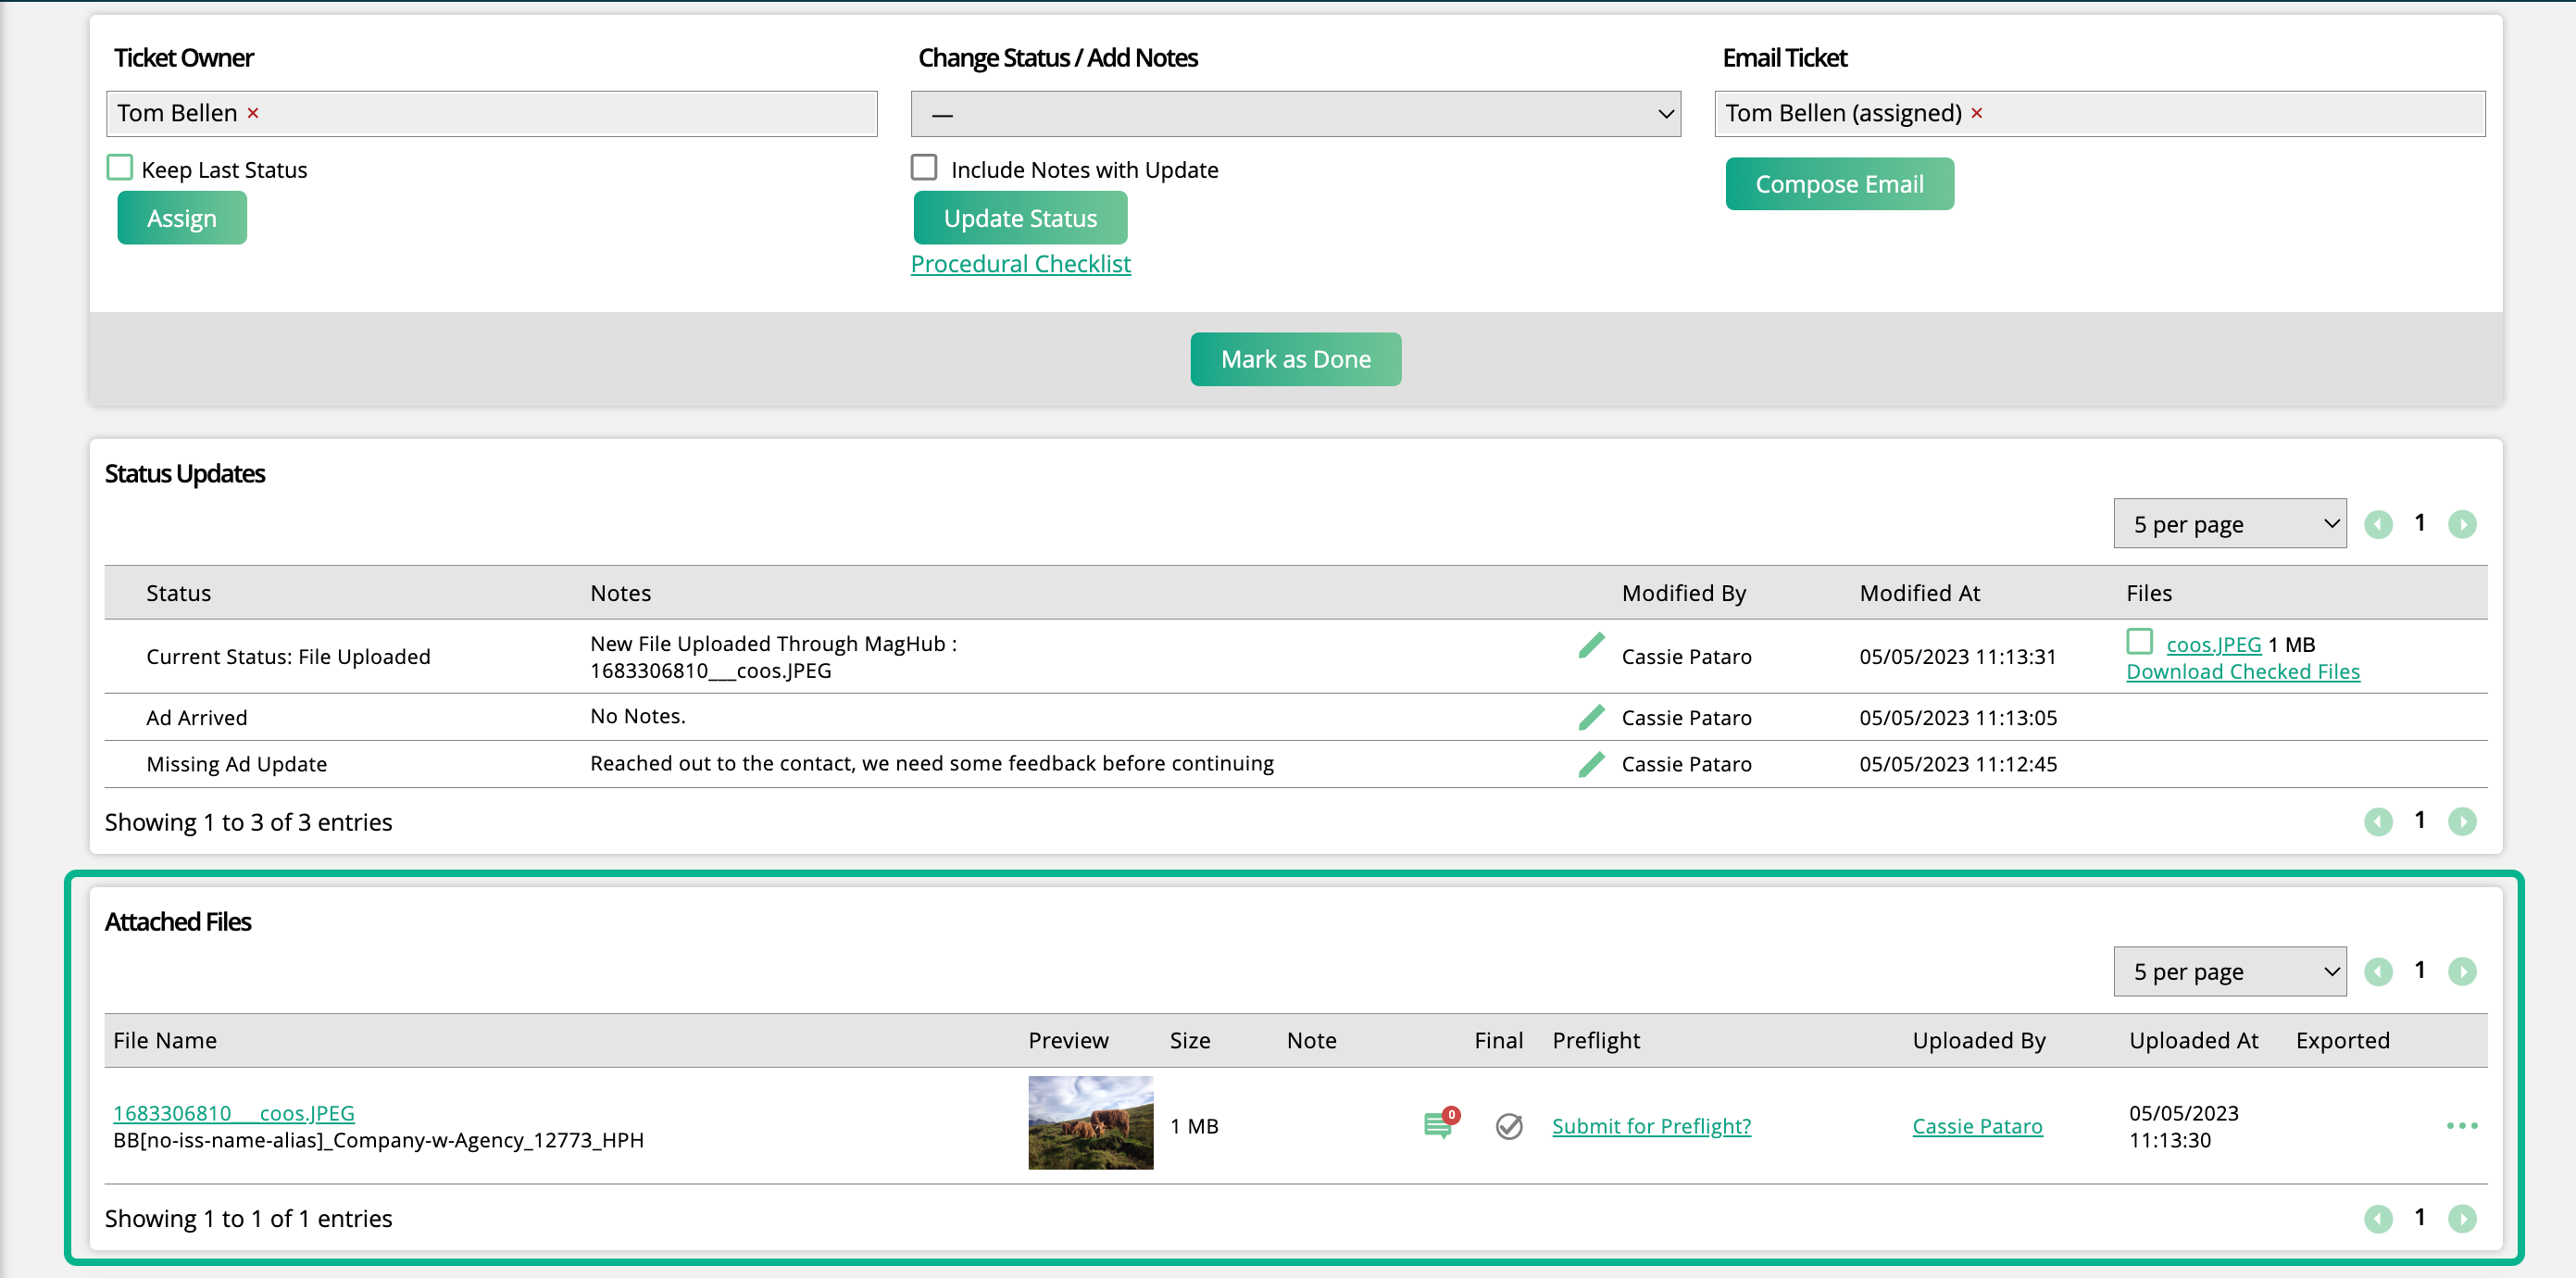Click the previous page arrow in Attached Files

click(x=2379, y=970)
